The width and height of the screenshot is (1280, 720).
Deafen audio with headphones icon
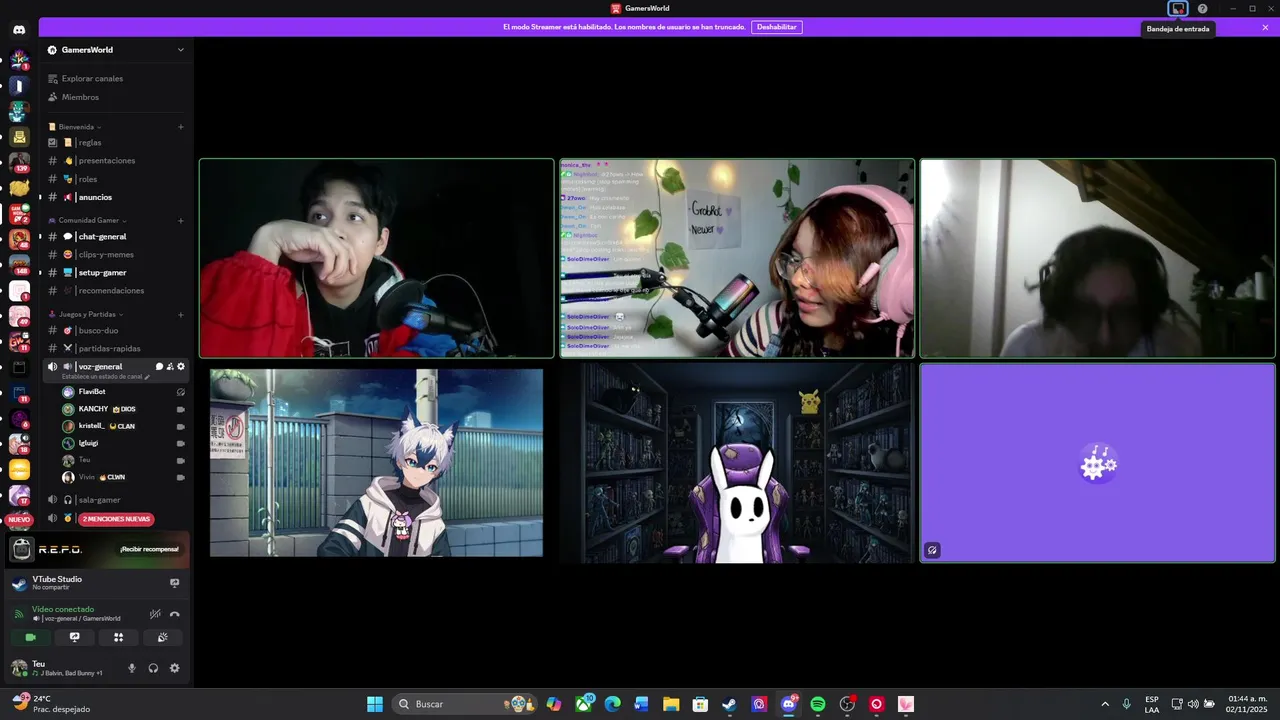click(x=153, y=668)
